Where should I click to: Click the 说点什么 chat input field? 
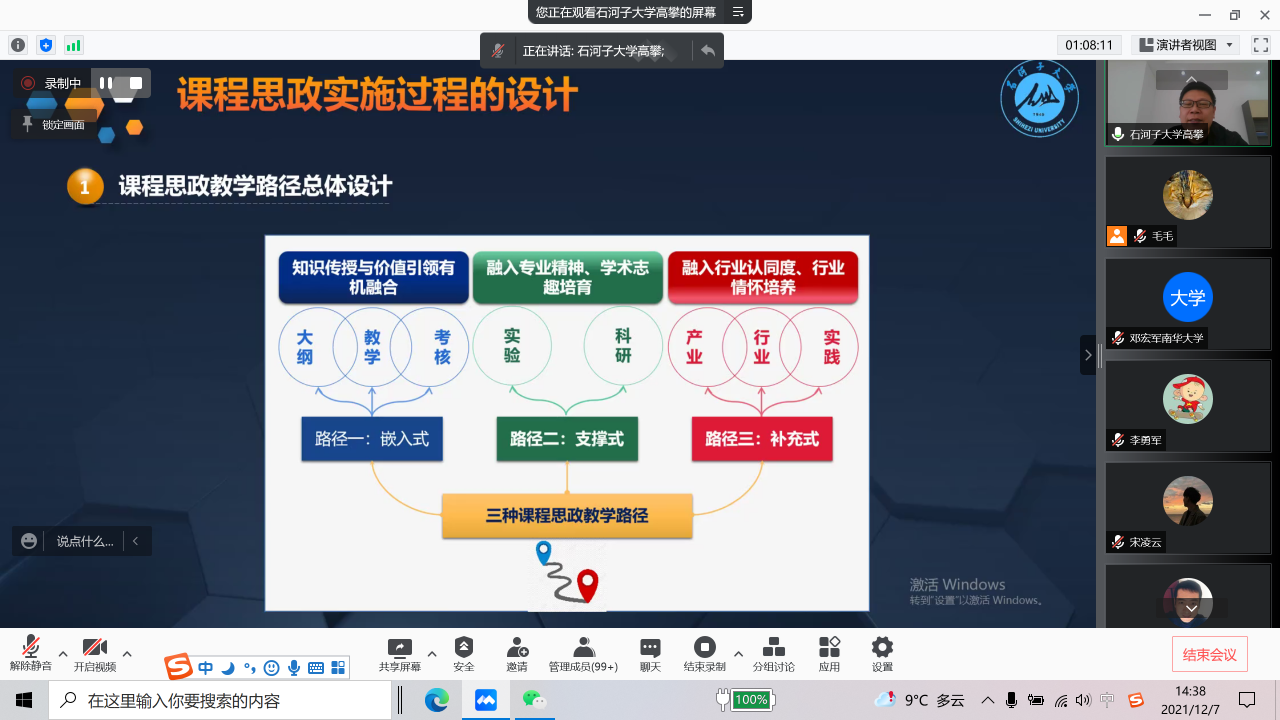coord(84,541)
